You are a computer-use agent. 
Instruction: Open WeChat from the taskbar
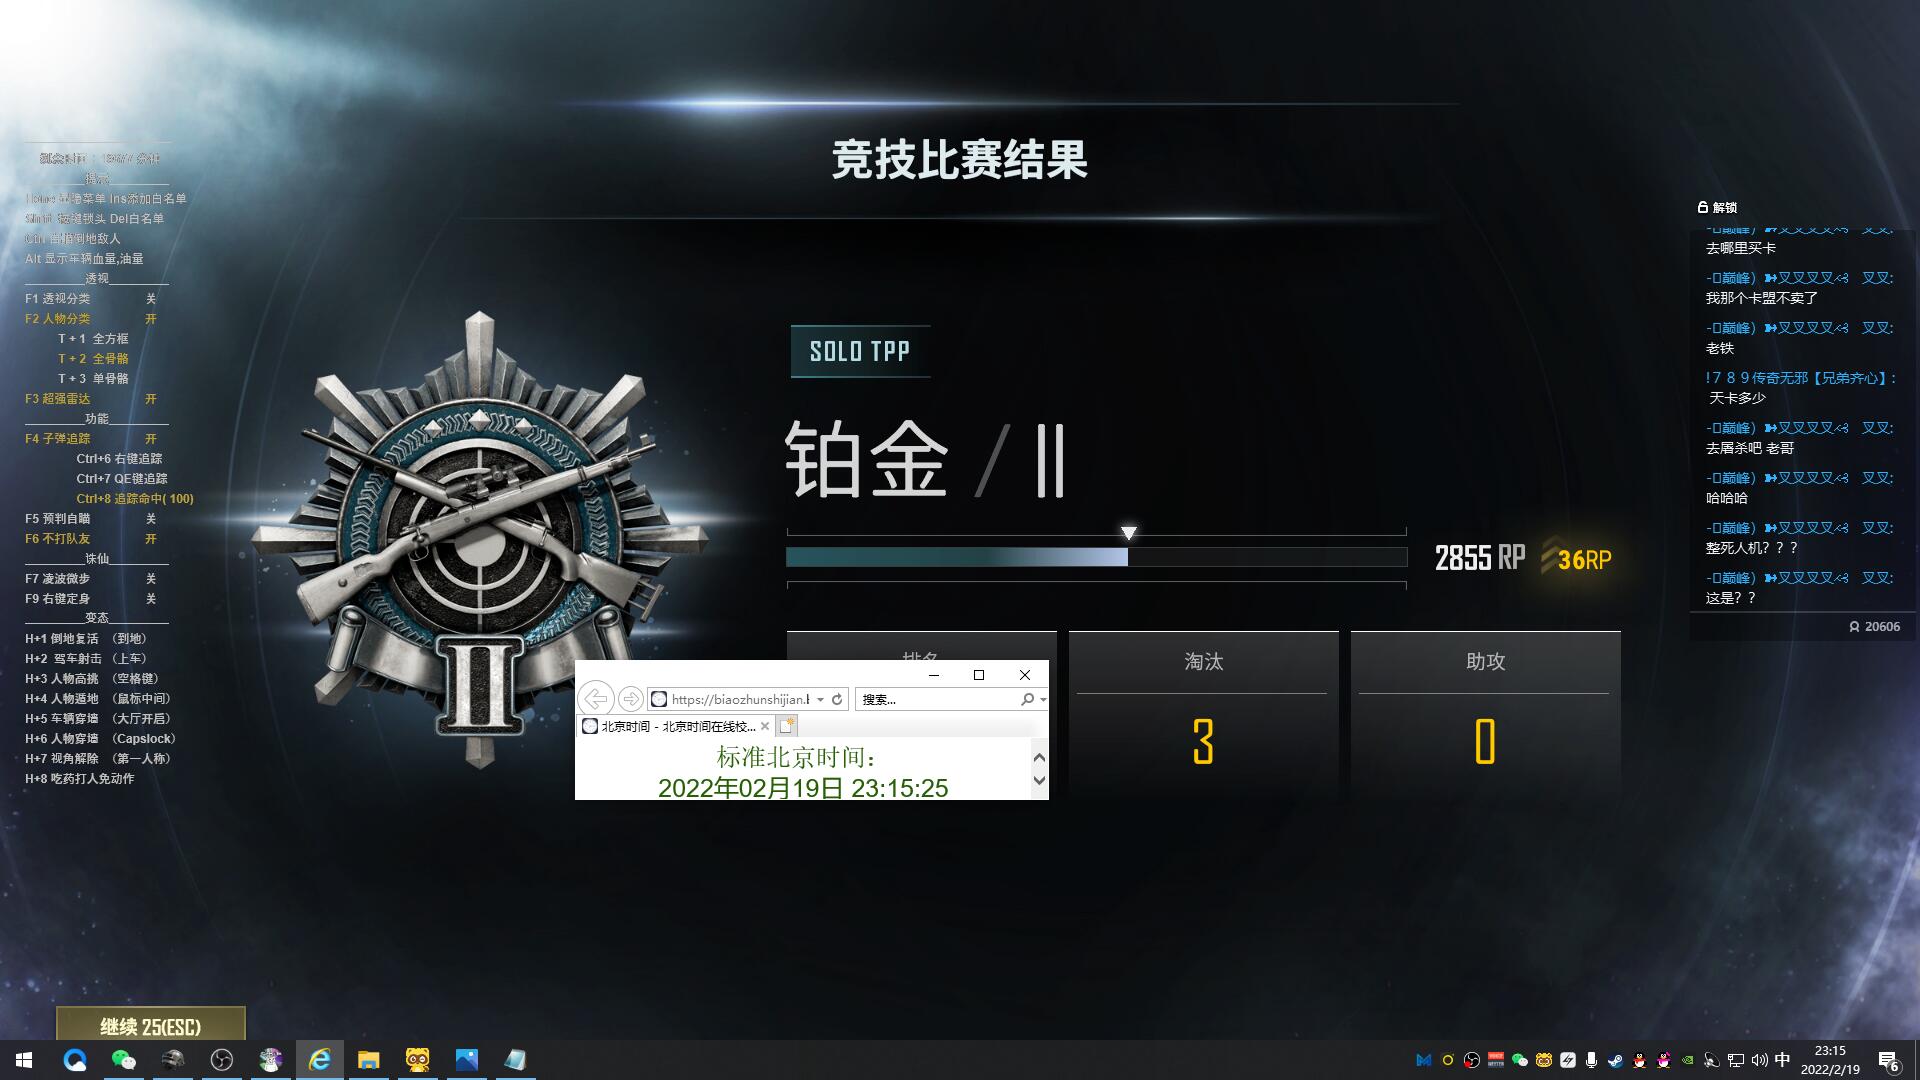(124, 1060)
